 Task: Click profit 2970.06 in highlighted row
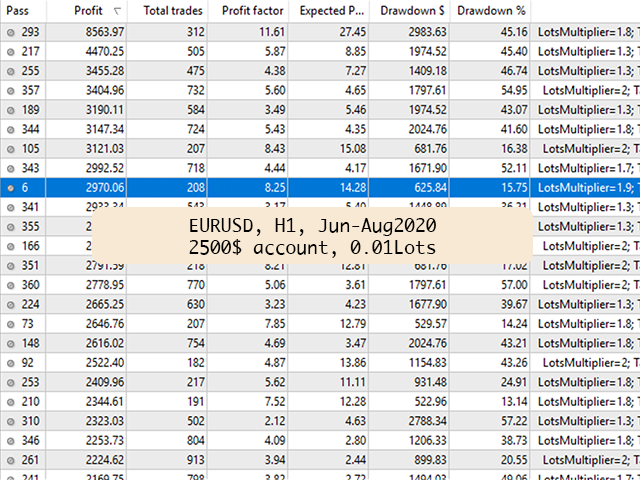click(104, 188)
